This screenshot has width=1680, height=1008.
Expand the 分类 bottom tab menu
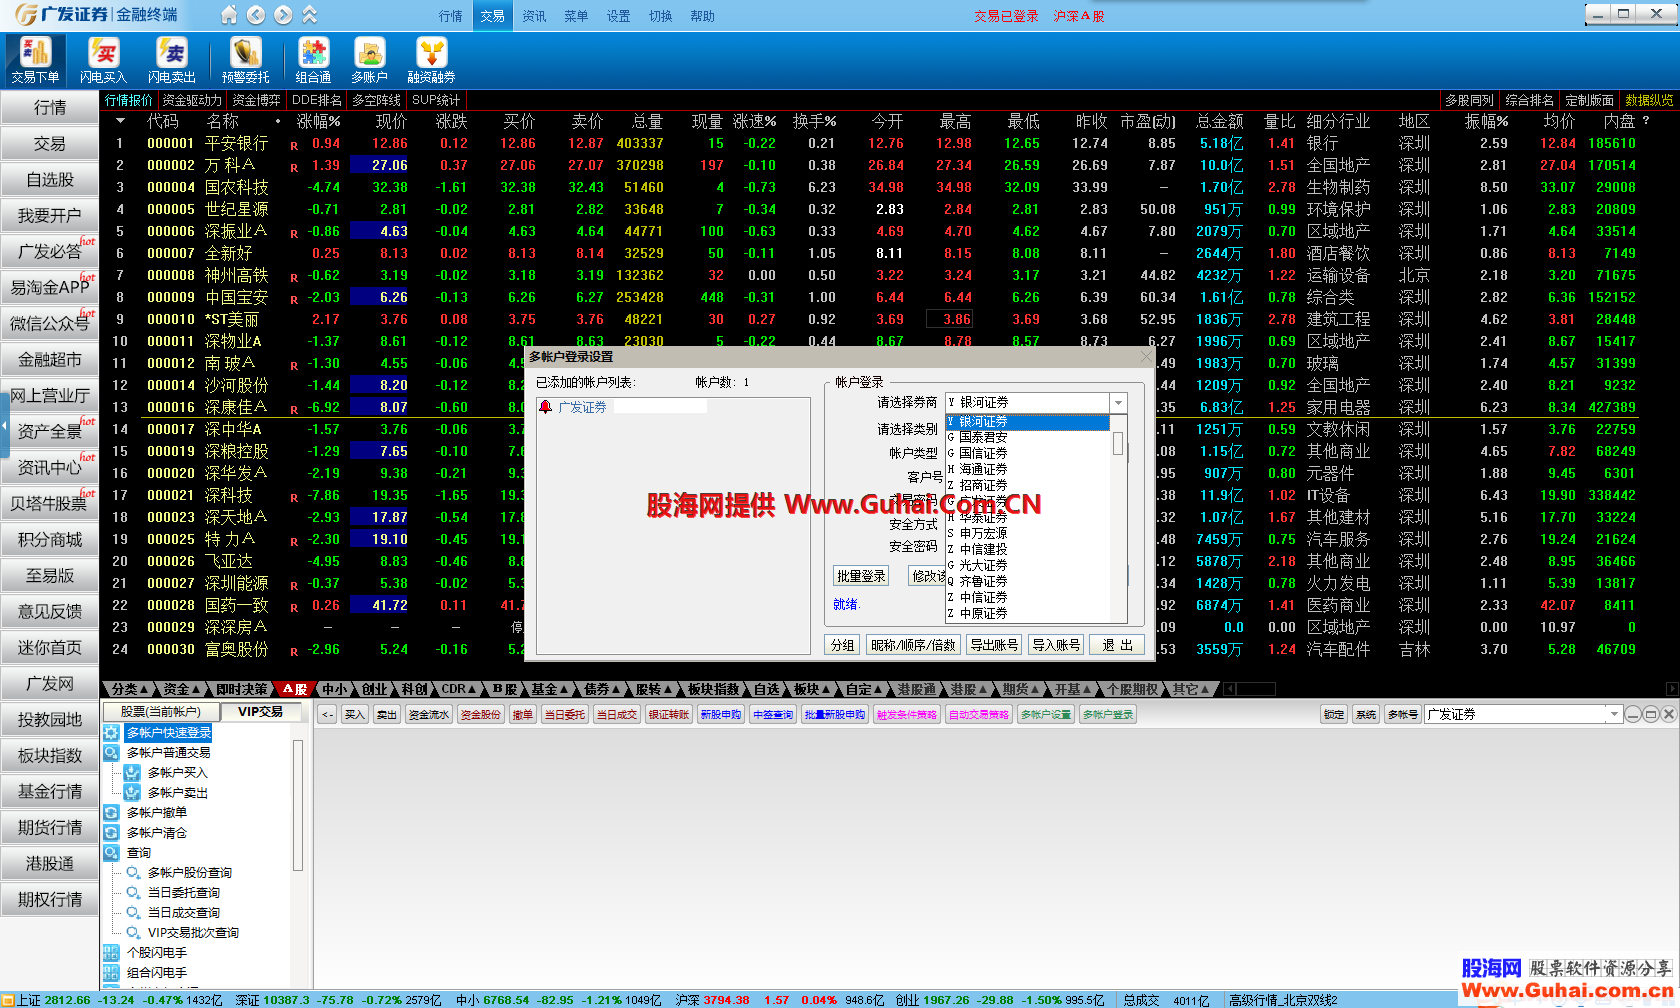click(130, 689)
